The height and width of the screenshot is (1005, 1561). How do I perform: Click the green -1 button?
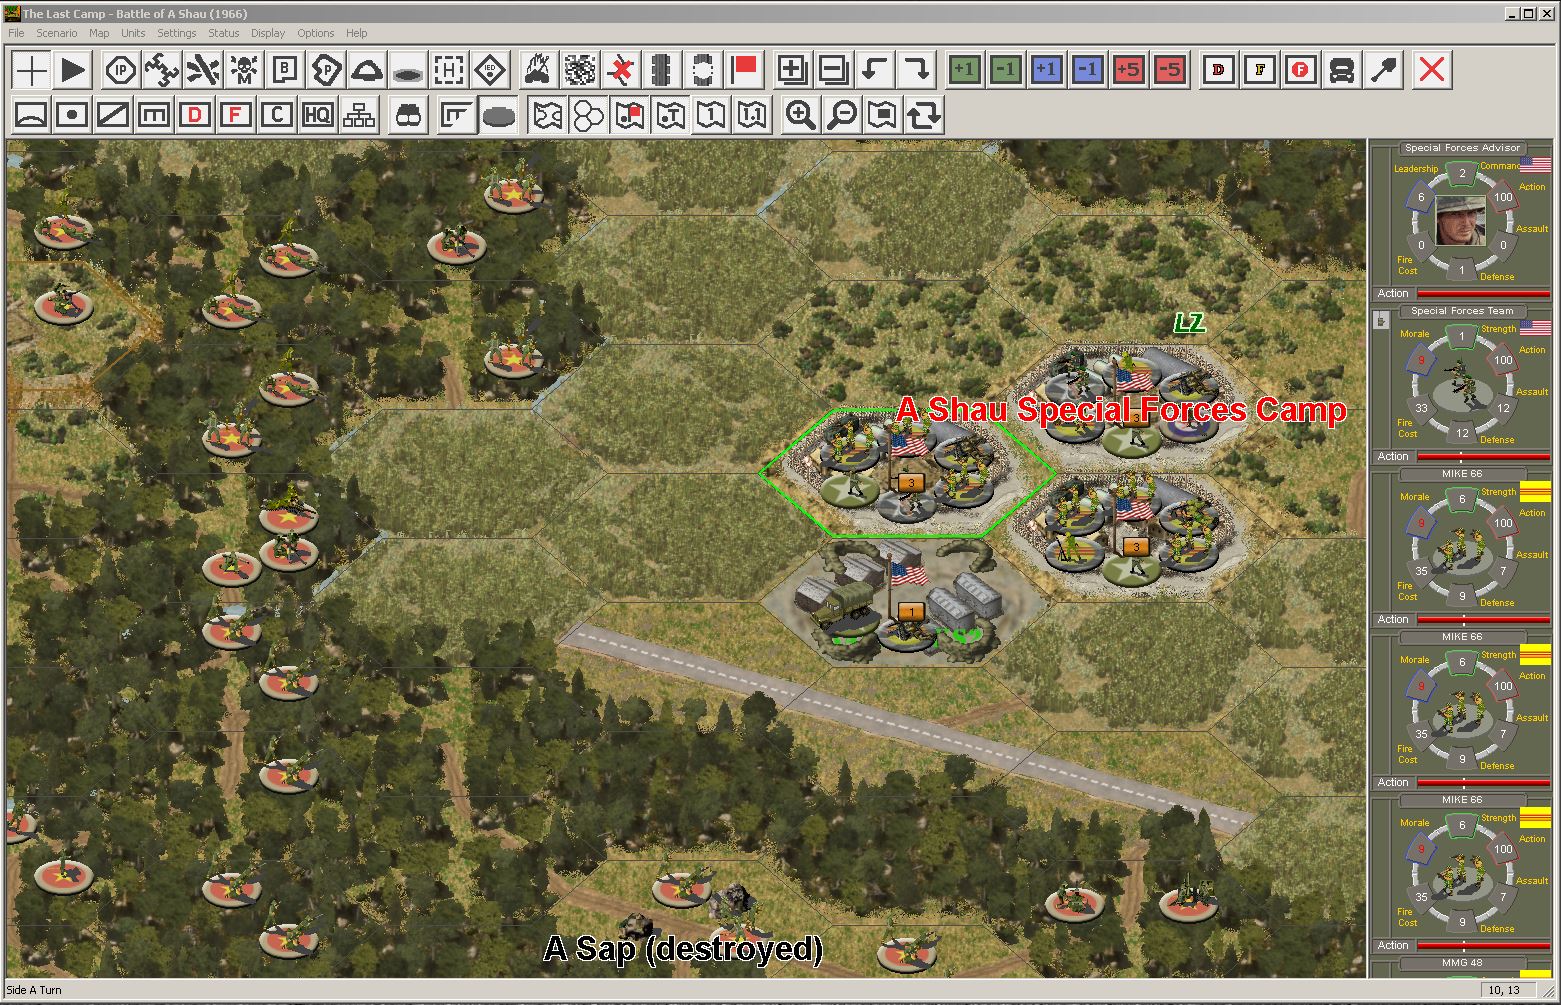(1006, 70)
